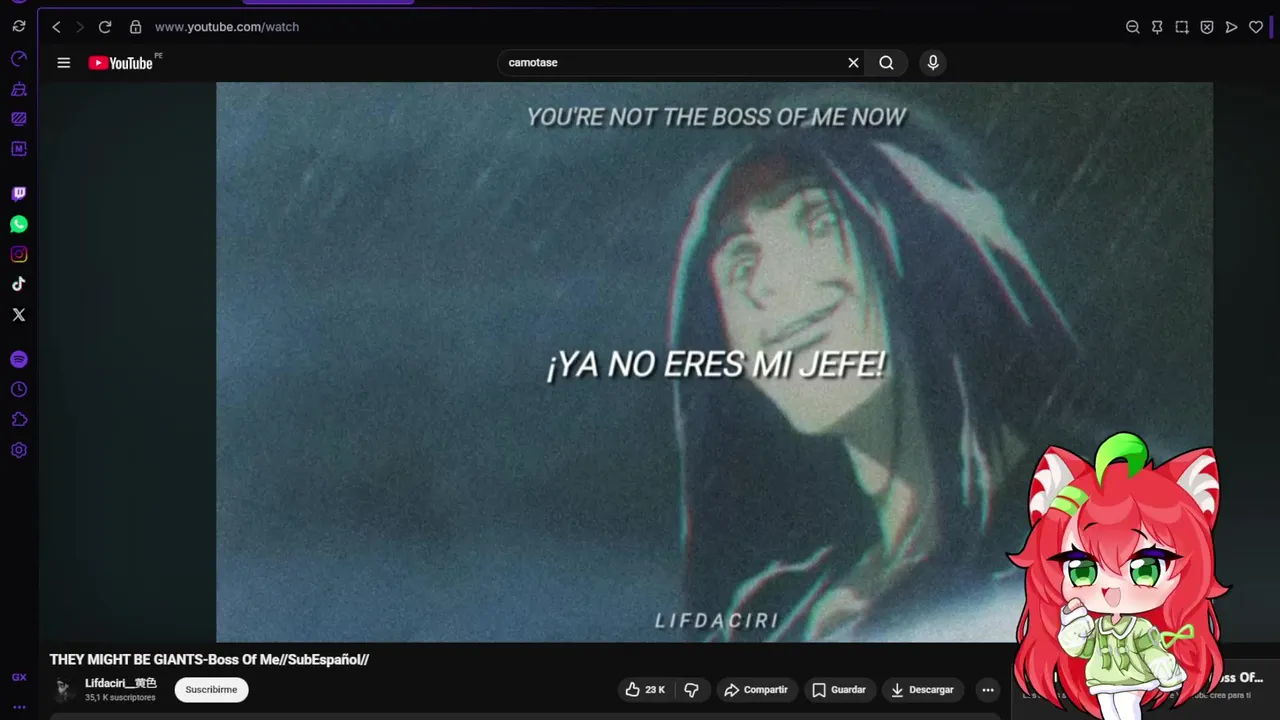Open the YouTube hamburger guide menu
This screenshot has width=1280, height=720.
pos(64,63)
